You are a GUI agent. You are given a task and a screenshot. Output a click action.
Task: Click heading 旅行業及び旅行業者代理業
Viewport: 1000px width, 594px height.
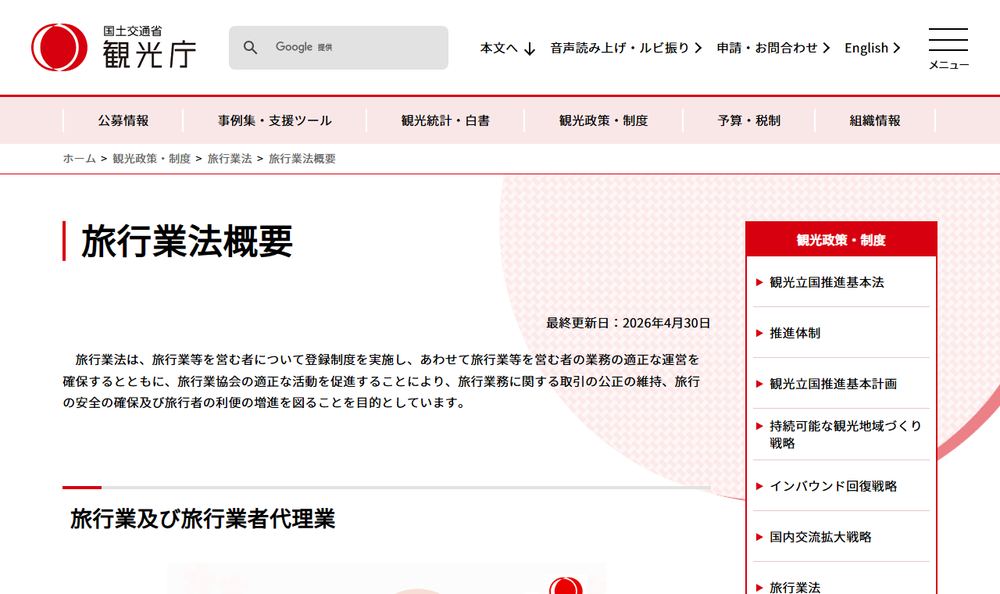(x=203, y=519)
